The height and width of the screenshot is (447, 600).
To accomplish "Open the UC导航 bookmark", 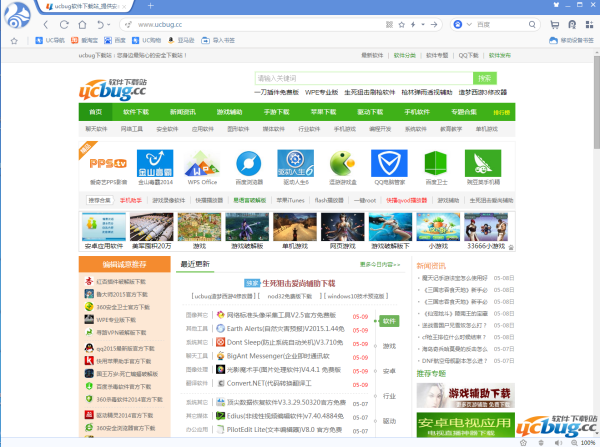I will click(x=50, y=40).
